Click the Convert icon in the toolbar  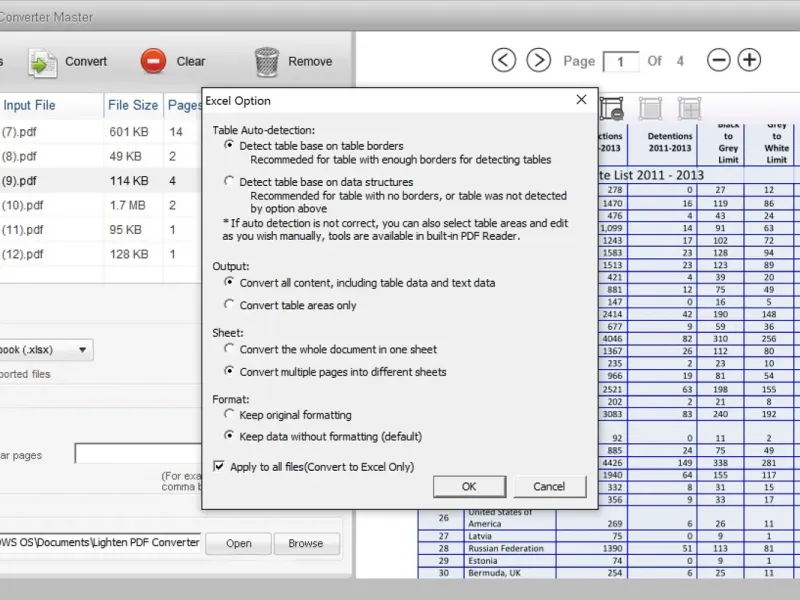[x=42, y=62]
